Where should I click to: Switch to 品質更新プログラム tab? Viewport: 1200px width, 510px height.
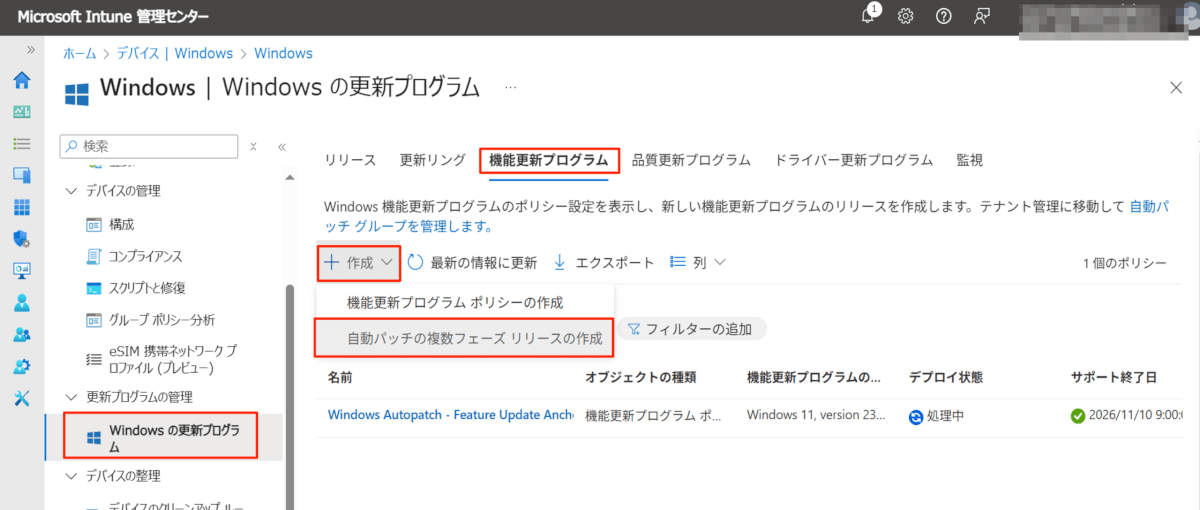coord(691,160)
